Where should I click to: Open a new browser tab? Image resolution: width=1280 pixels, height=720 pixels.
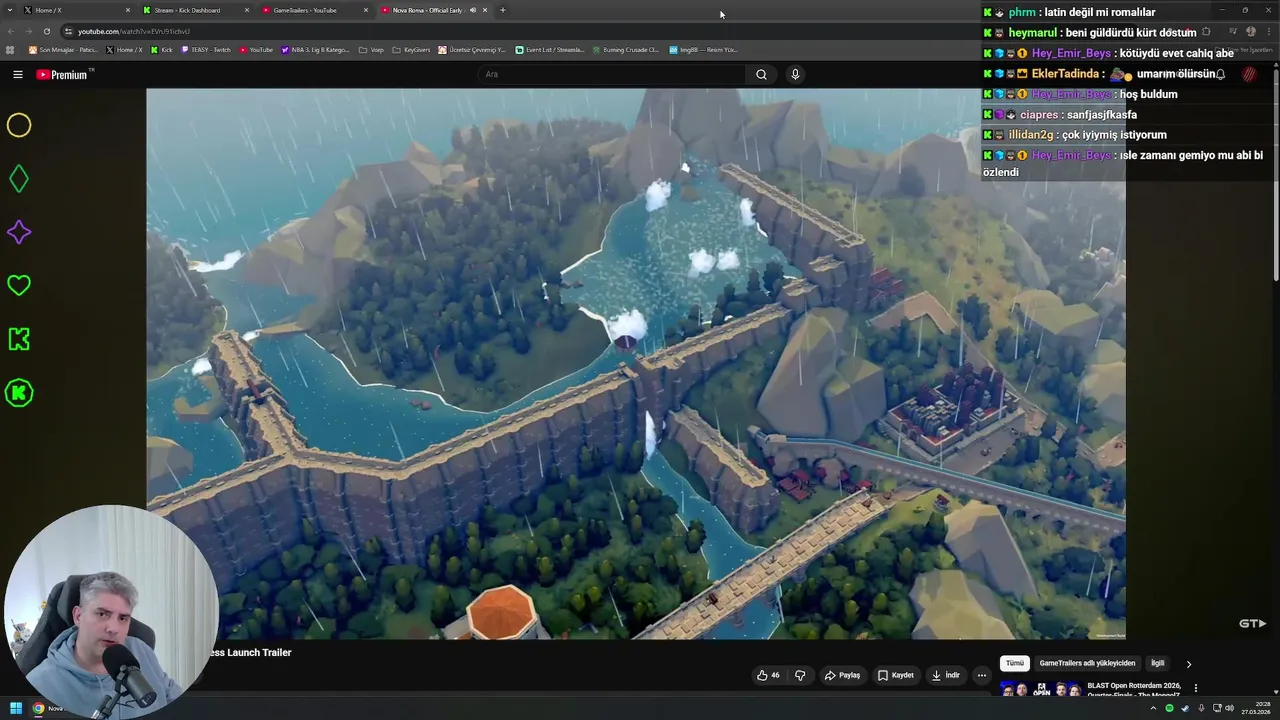click(x=503, y=10)
